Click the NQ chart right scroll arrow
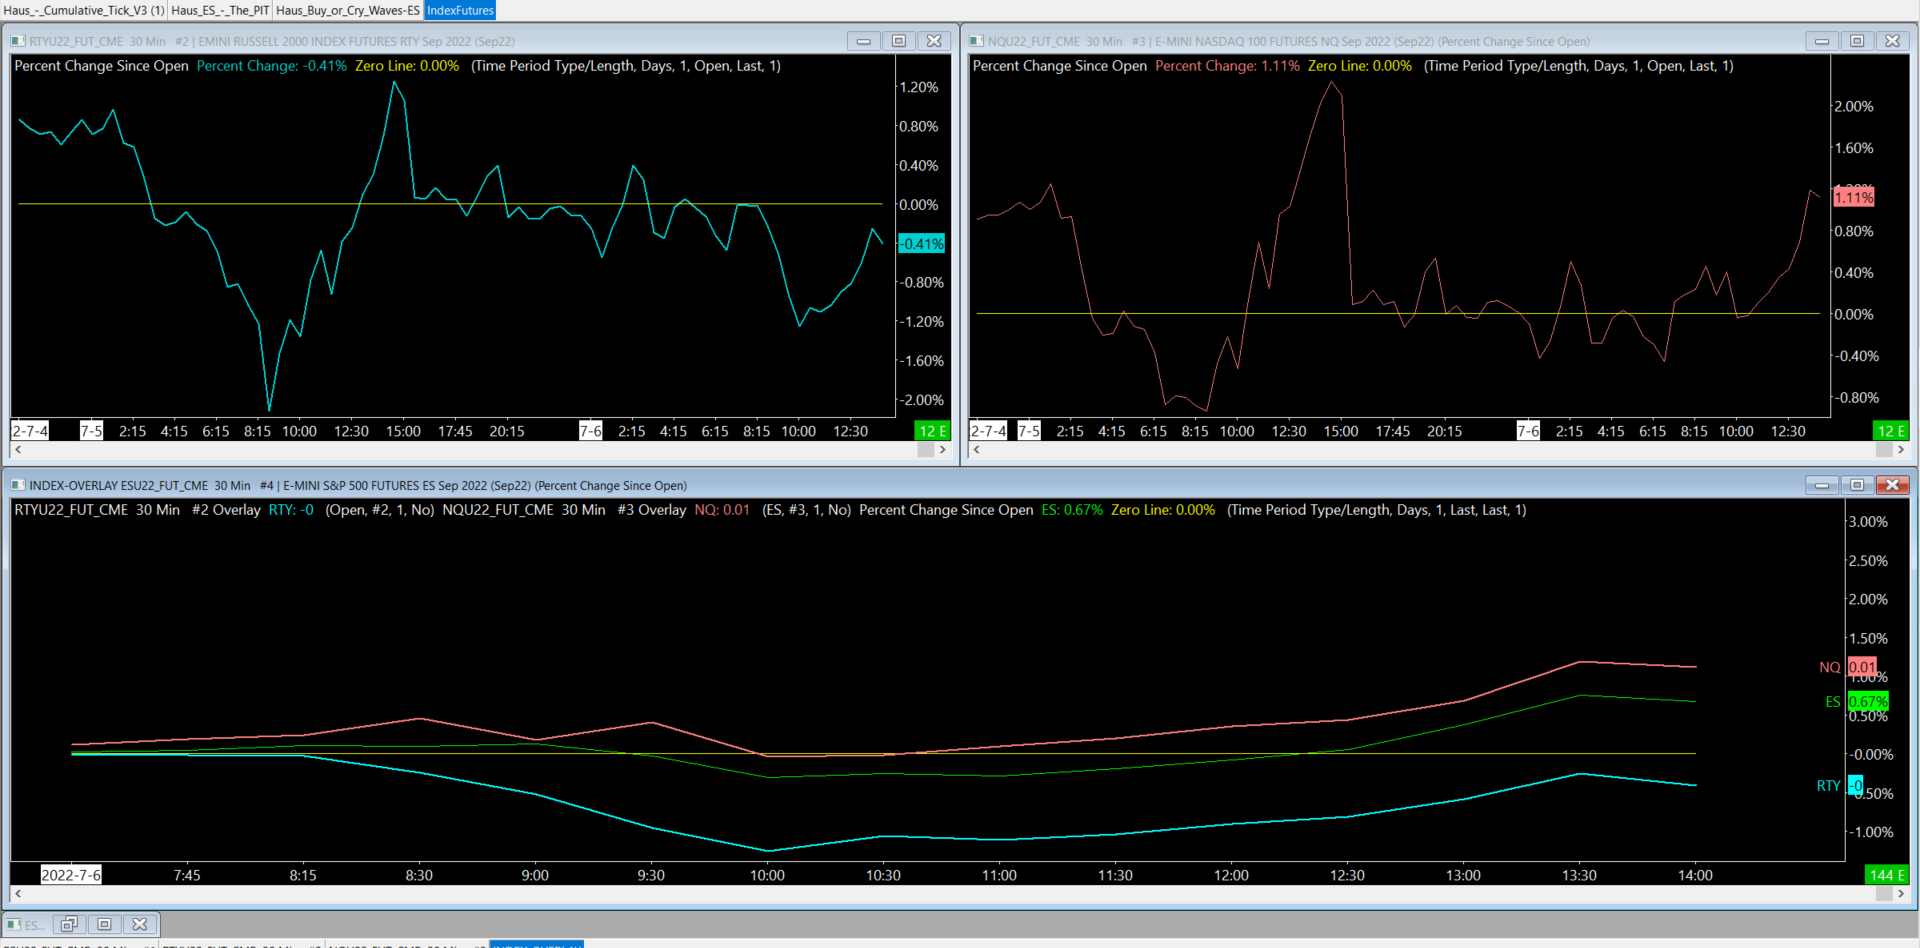1920x948 pixels. [1901, 450]
